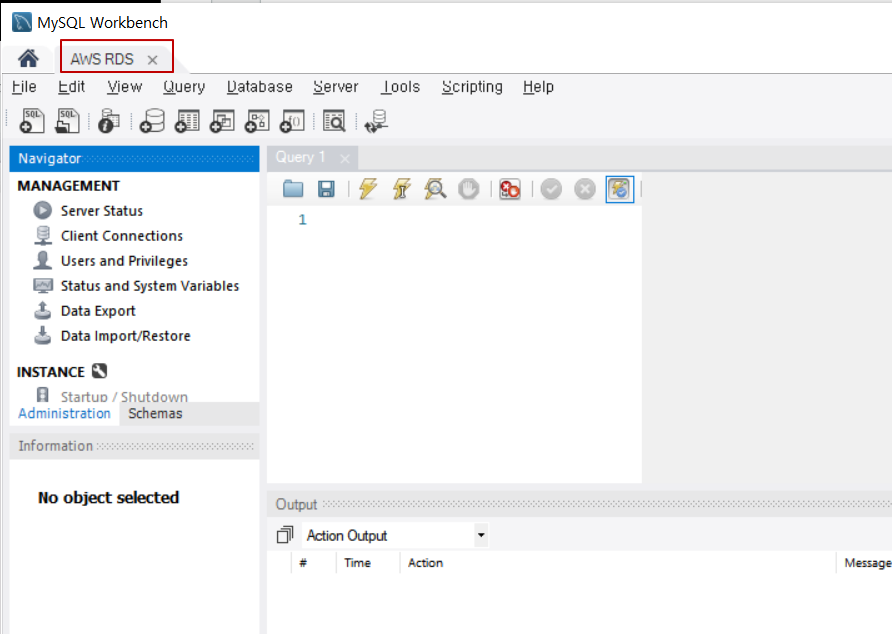Create a new stored procedure icon
This screenshot has width=892, height=634.
coord(257,121)
